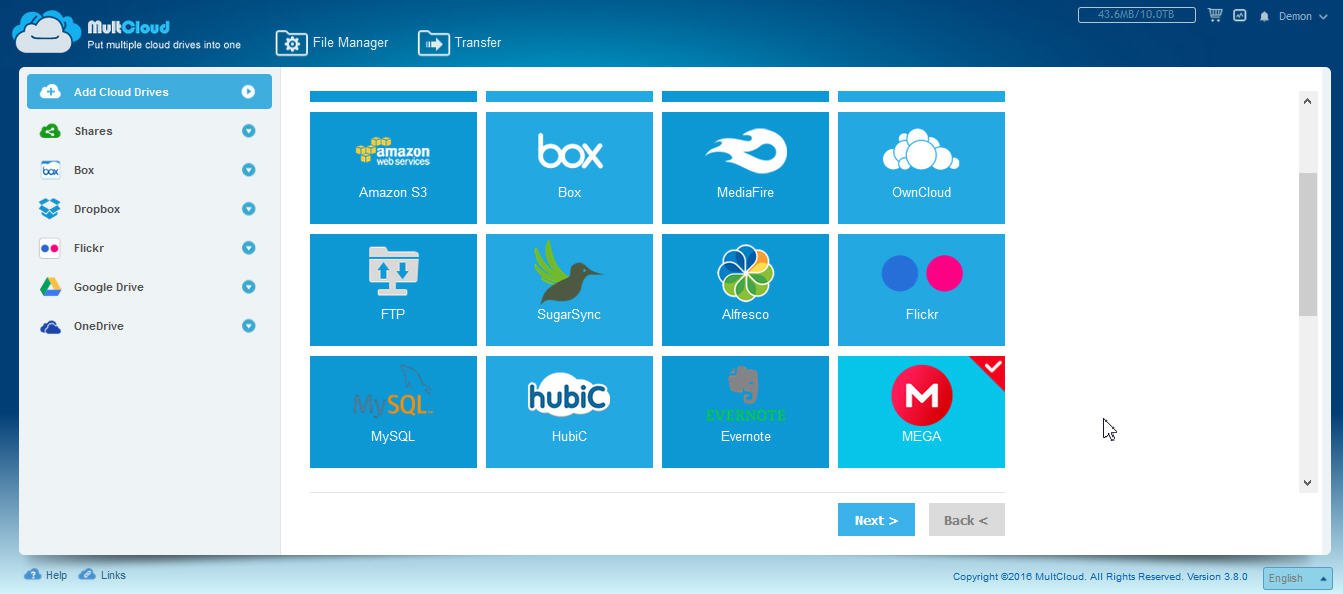1343x594 pixels.
Task: Click the Back < button
Action: coord(966,520)
